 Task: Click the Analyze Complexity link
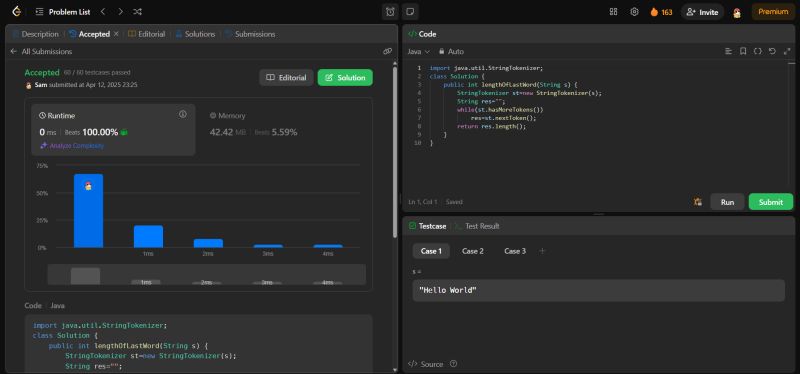point(72,146)
